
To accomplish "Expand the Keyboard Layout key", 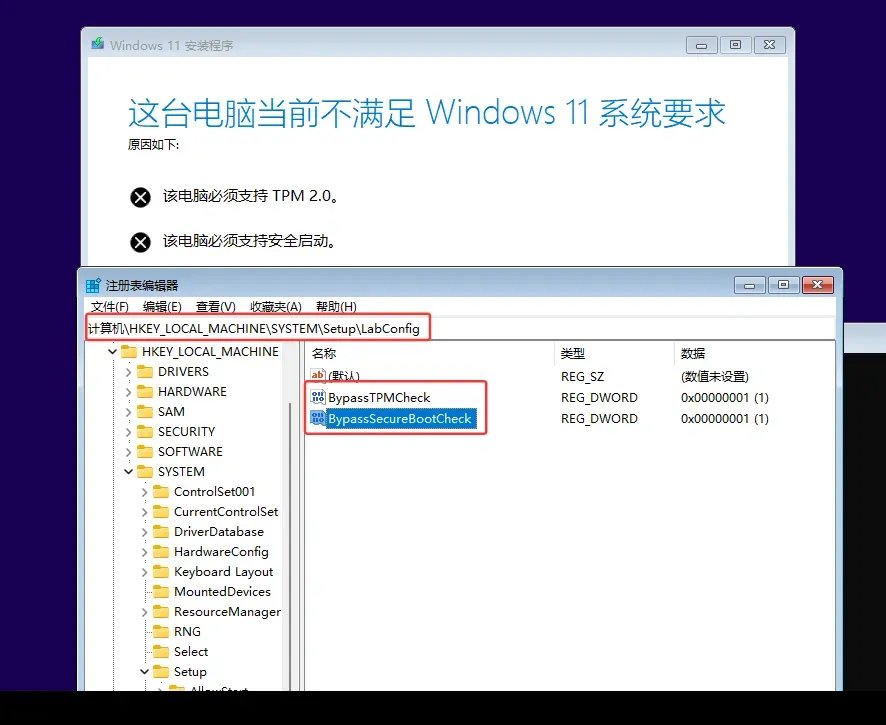I will tap(145, 572).
